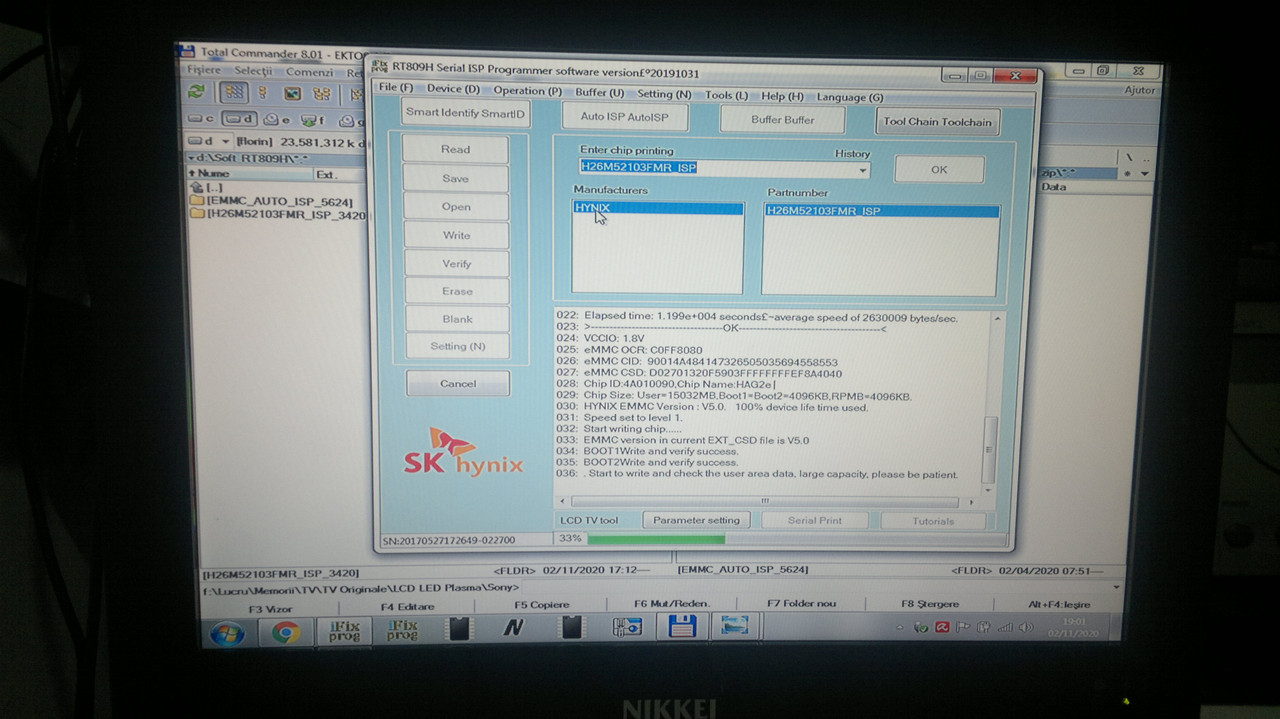This screenshot has width=1280, height=719.
Task: Open second iFix prog taskbar icon
Action: tap(401, 630)
